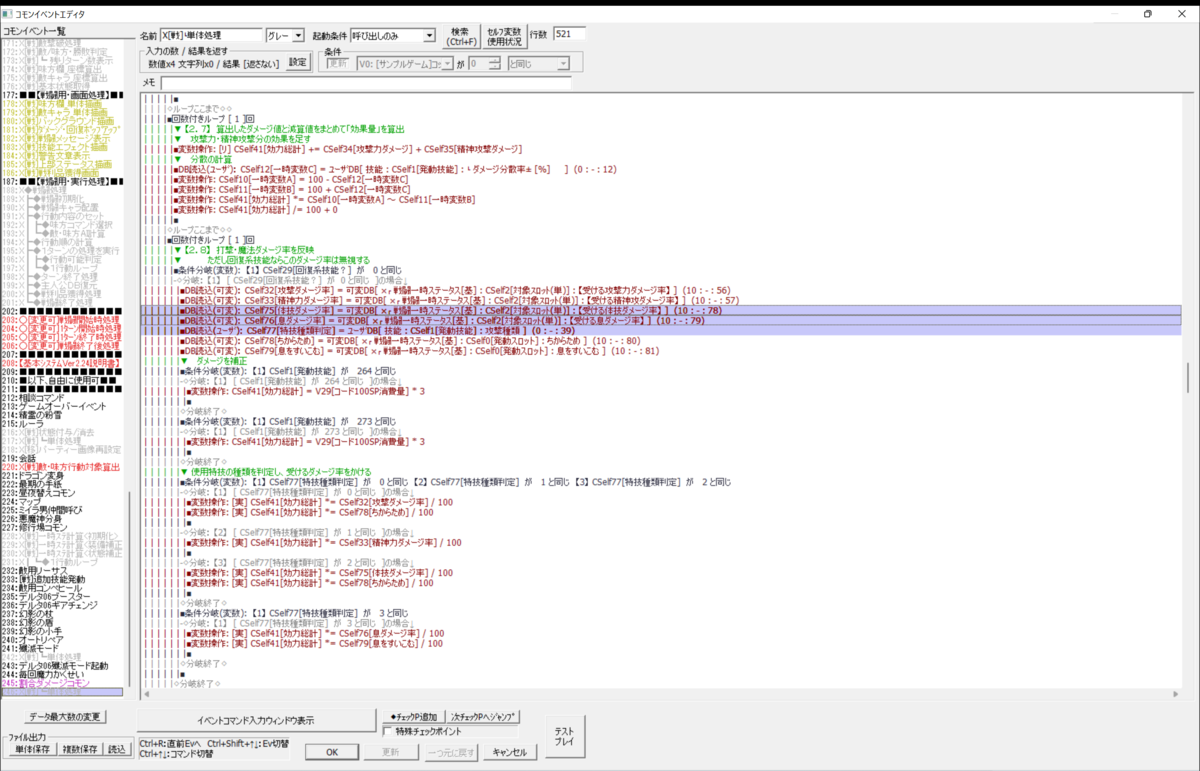Open the と同じ comparison dropdown
This screenshot has width=1200, height=771.
(x=538, y=63)
